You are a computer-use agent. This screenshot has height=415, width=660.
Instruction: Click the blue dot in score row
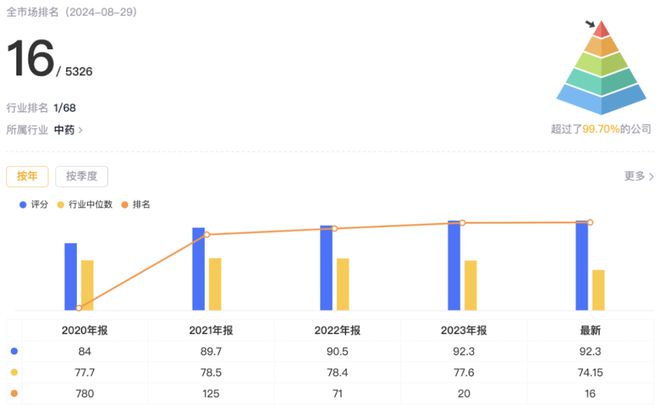coord(14,351)
